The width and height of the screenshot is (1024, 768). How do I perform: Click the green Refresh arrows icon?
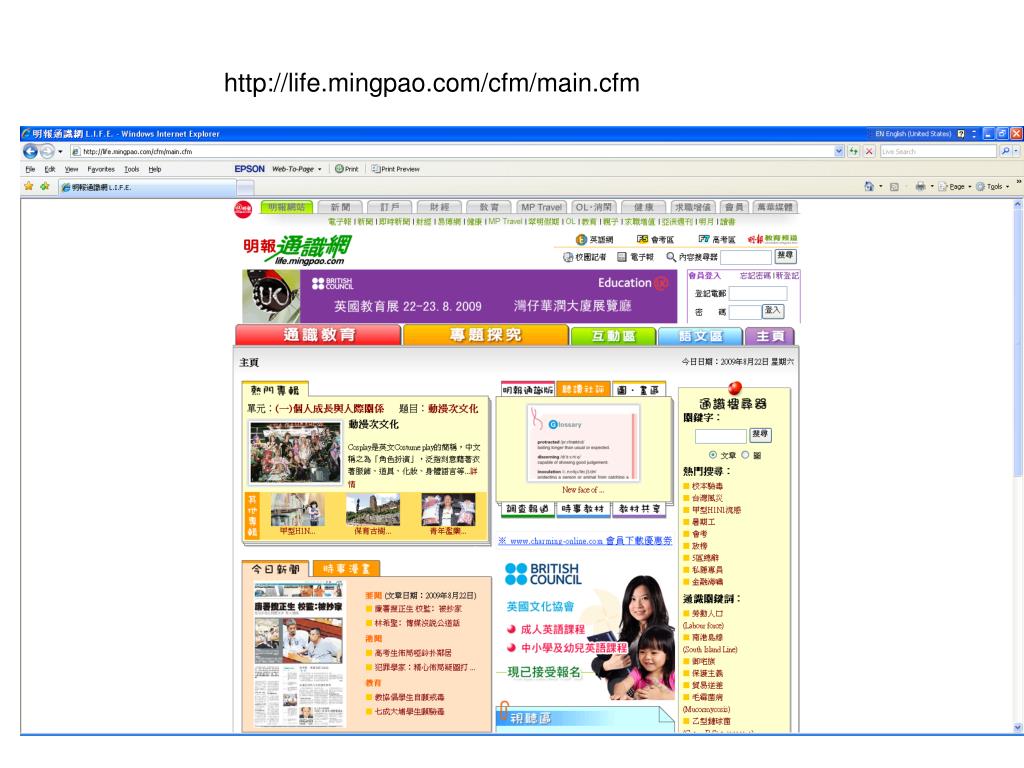pos(854,152)
